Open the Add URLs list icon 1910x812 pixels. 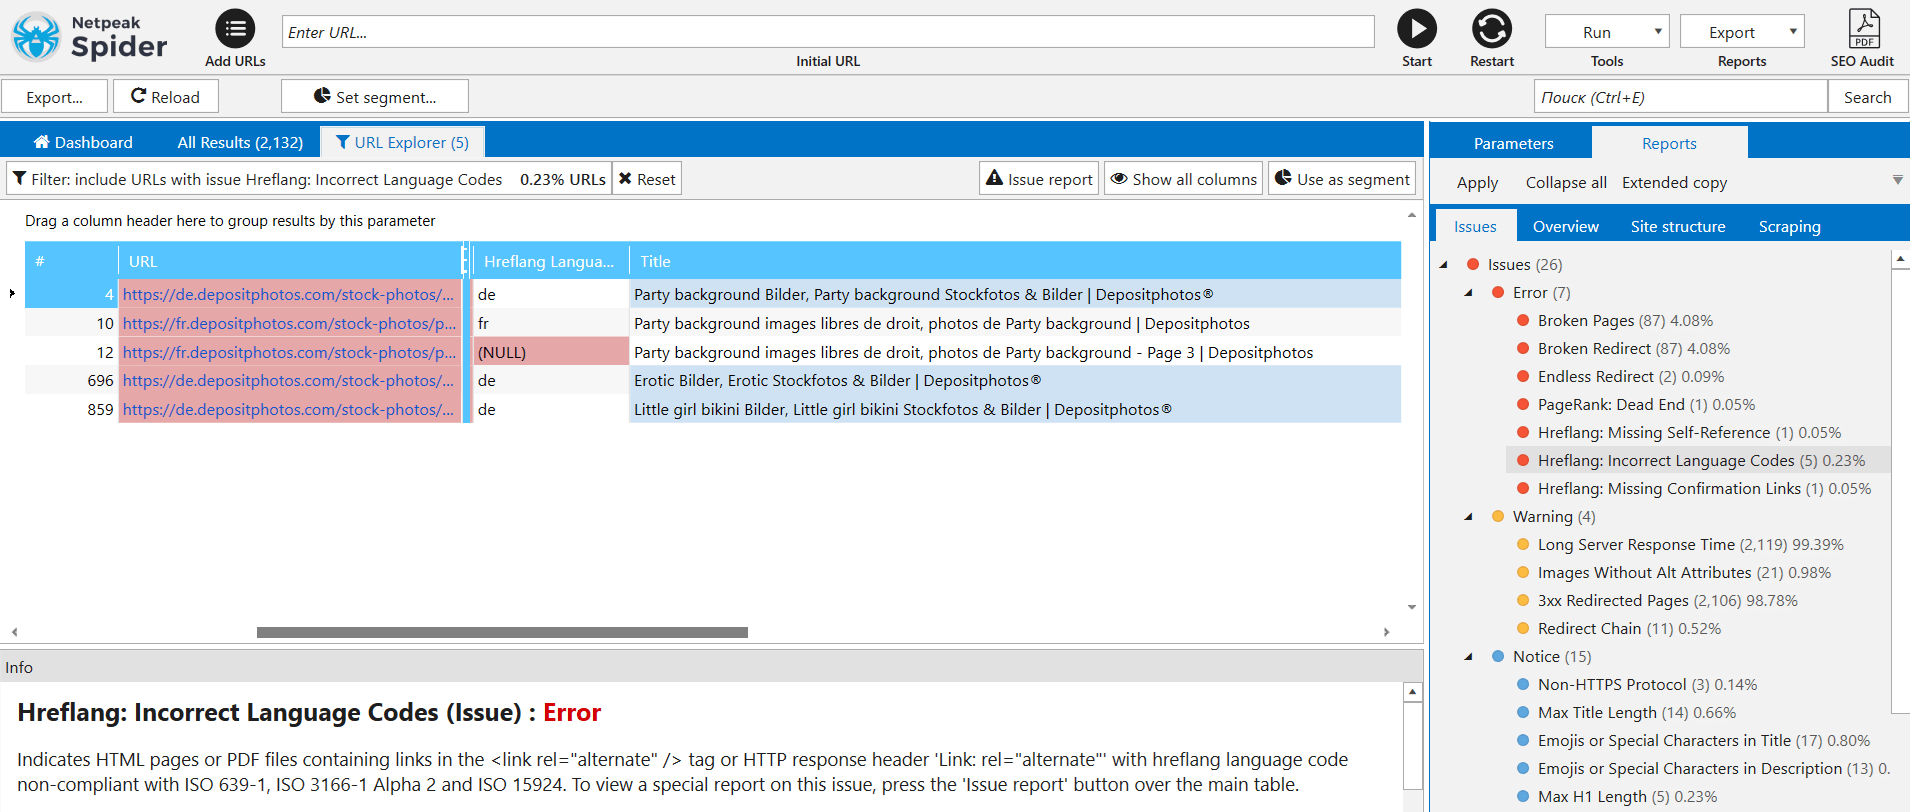coord(235,29)
